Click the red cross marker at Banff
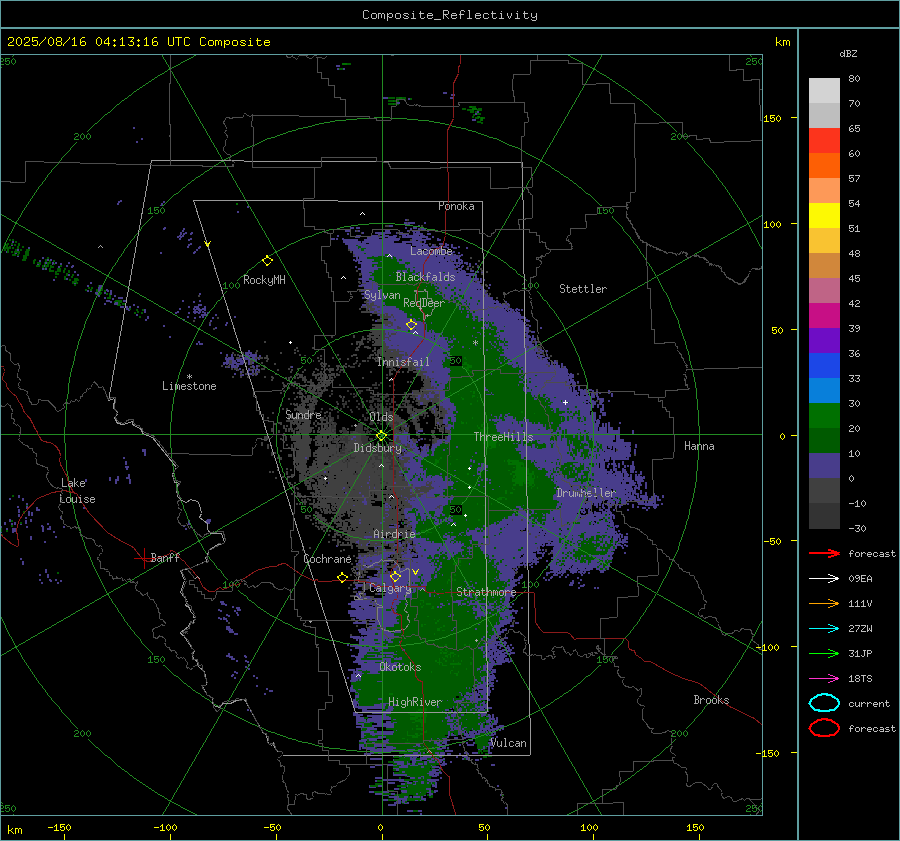Viewport: 900px width, 841px height. (143, 558)
